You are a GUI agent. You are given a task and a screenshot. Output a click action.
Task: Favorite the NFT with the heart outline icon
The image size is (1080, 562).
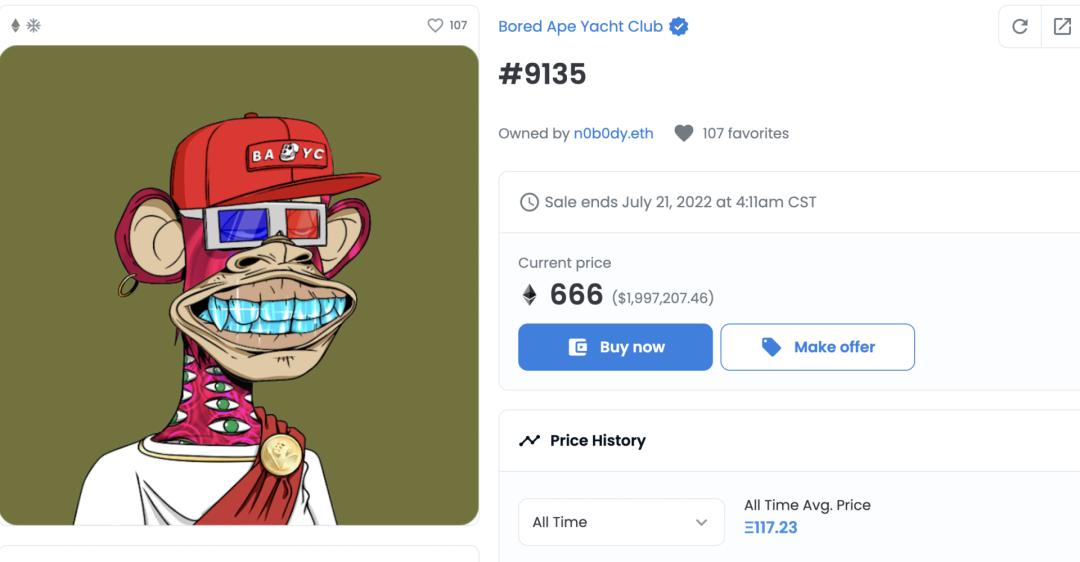(435, 25)
